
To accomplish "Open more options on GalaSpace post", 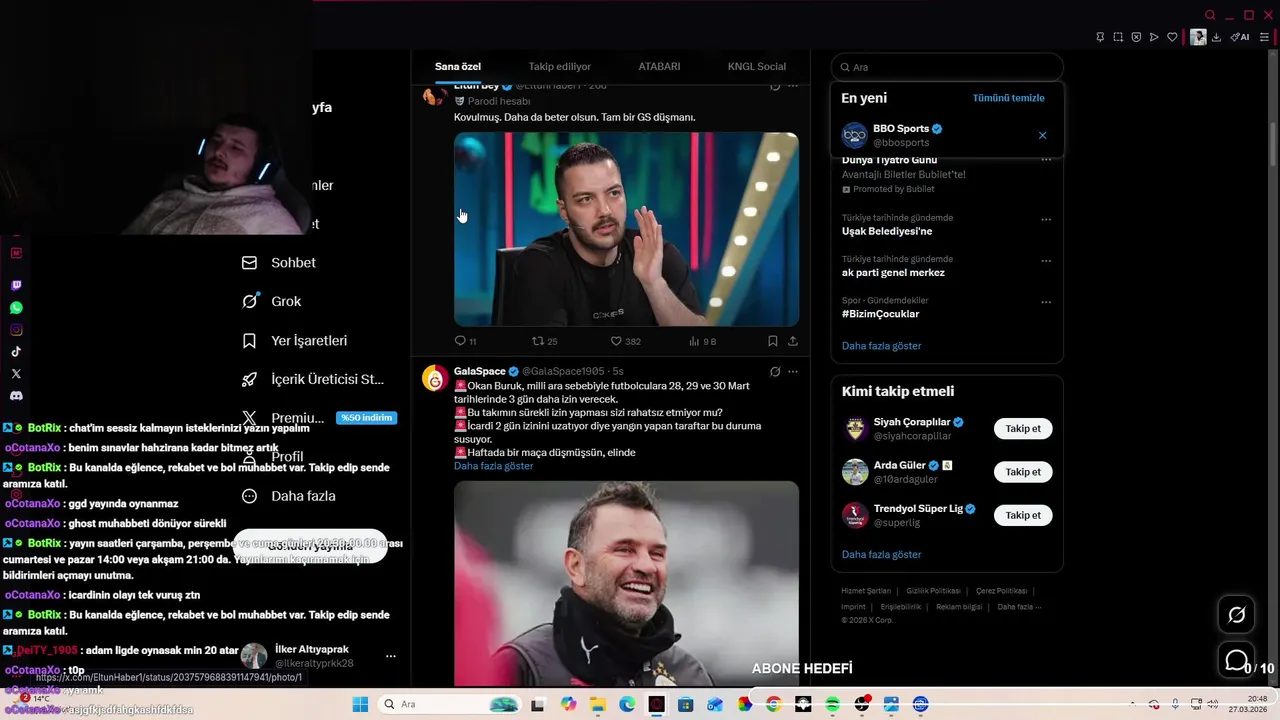I will click(x=793, y=372).
